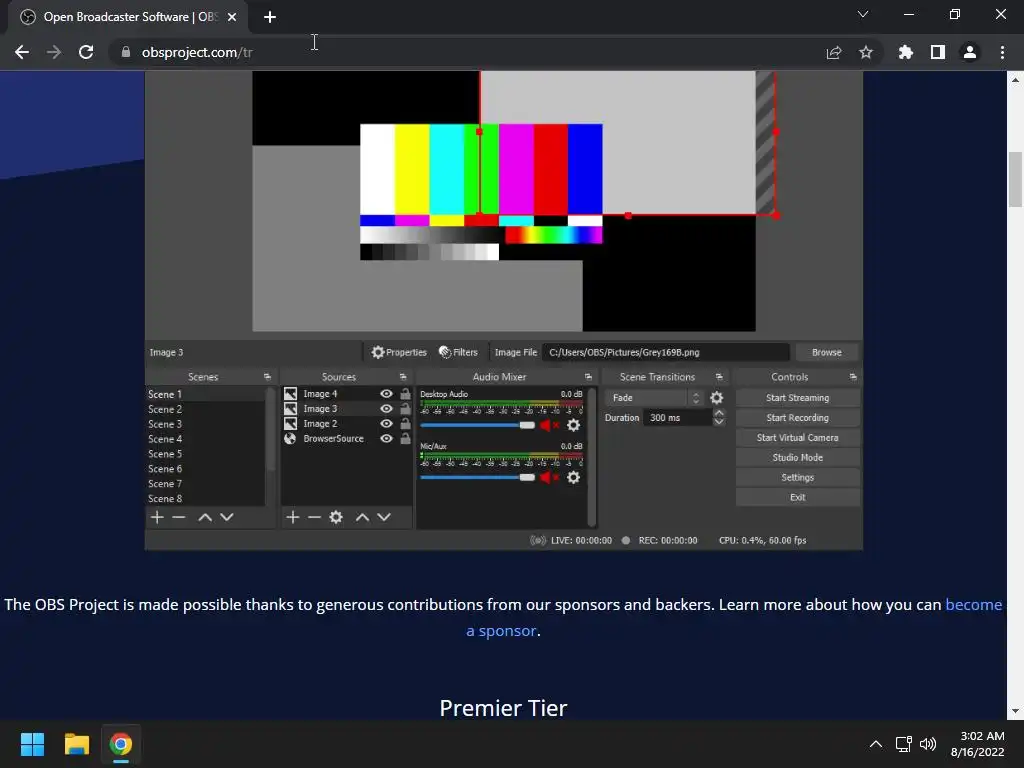The width and height of the screenshot is (1024, 768).
Task: Move scene down with arrow
Action: tap(227, 517)
